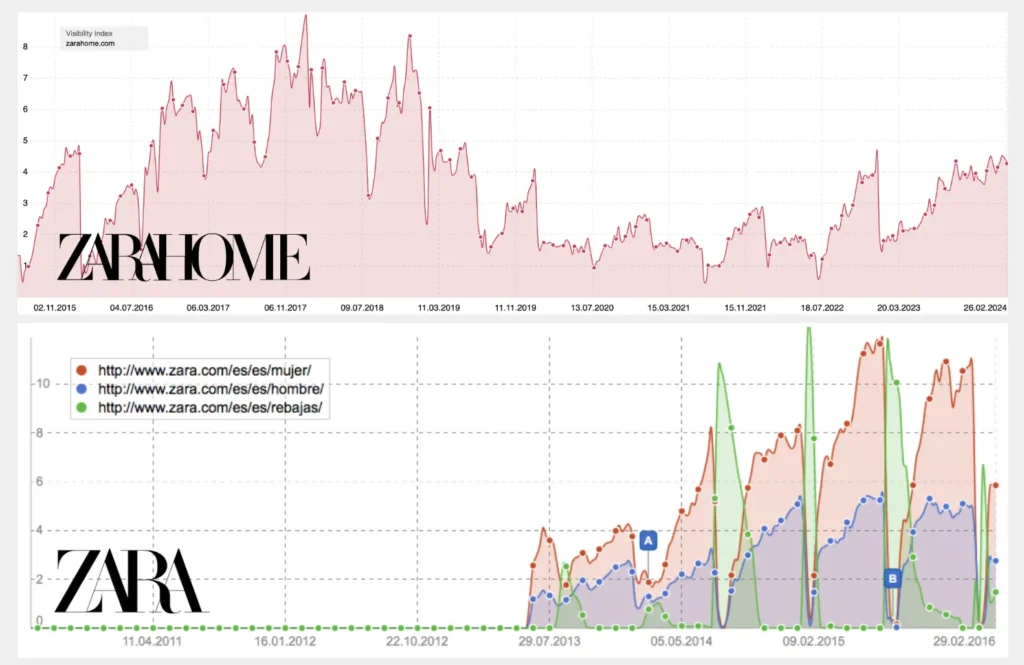This screenshot has height=665, width=1024.
Task: Click the 11.11.2019 date label
Action: coord(515,308)
